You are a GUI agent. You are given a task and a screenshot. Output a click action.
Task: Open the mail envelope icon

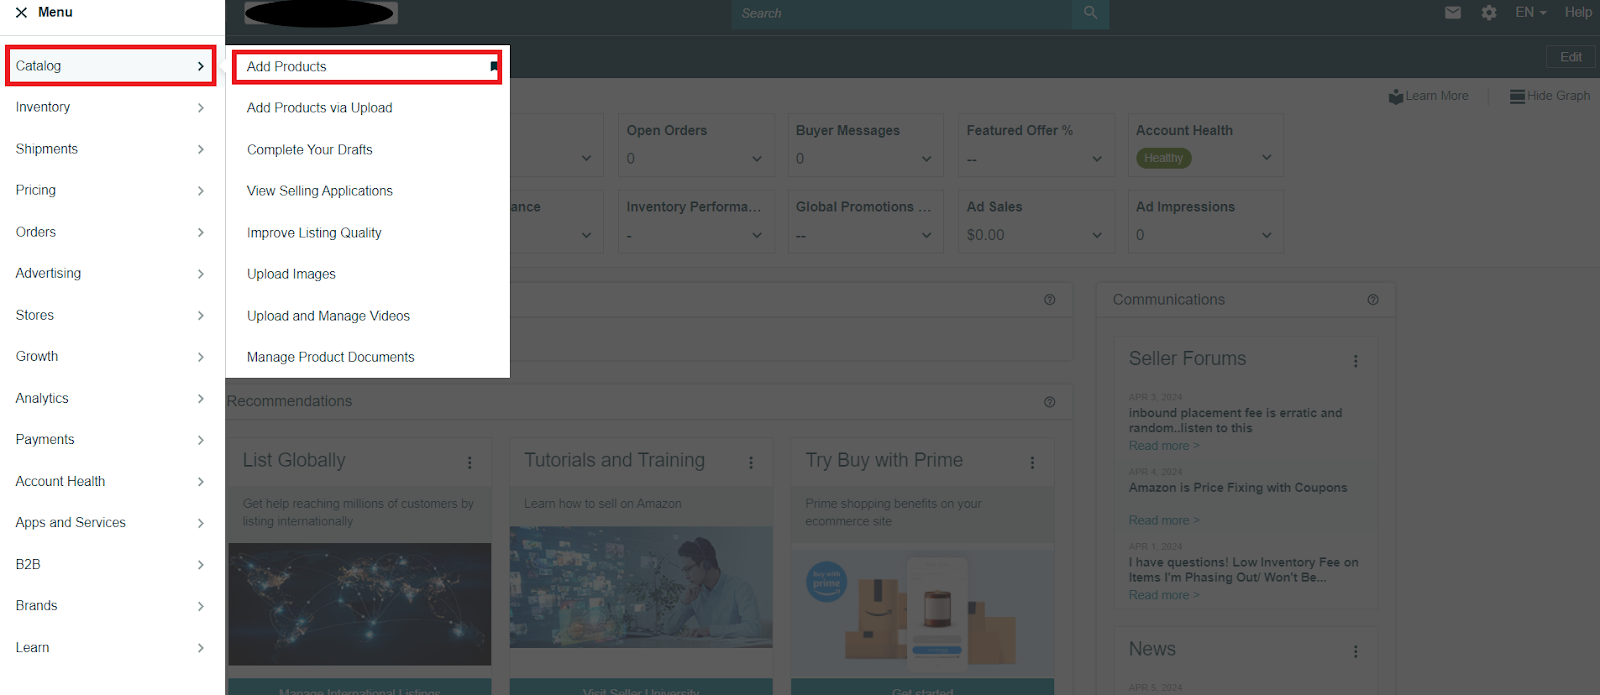pyautogui.click(x=1453, y=13)
